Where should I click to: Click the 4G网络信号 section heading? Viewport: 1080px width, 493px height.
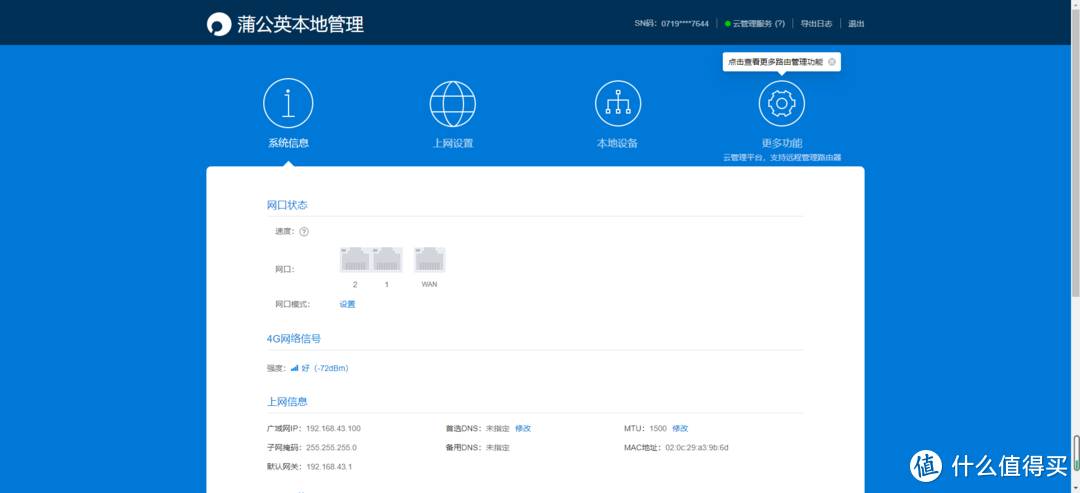[x=293, y=339]
